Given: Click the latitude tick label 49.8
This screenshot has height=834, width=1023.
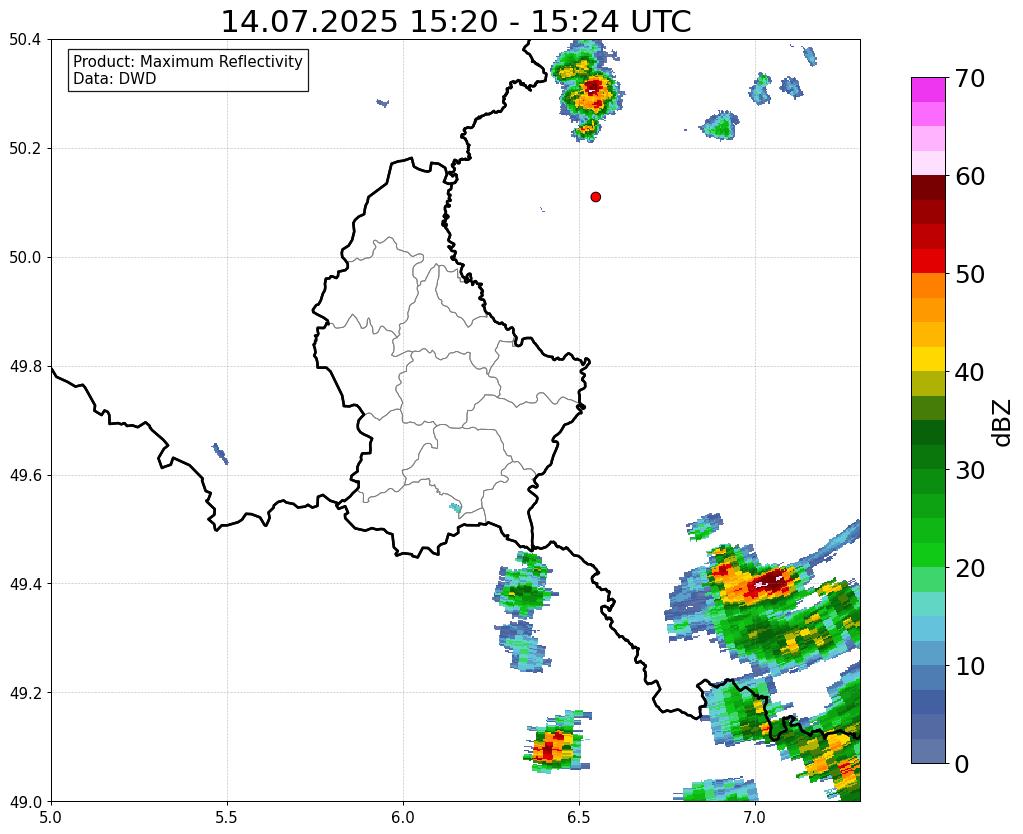Looking at the screenshot, I should 25,366.
